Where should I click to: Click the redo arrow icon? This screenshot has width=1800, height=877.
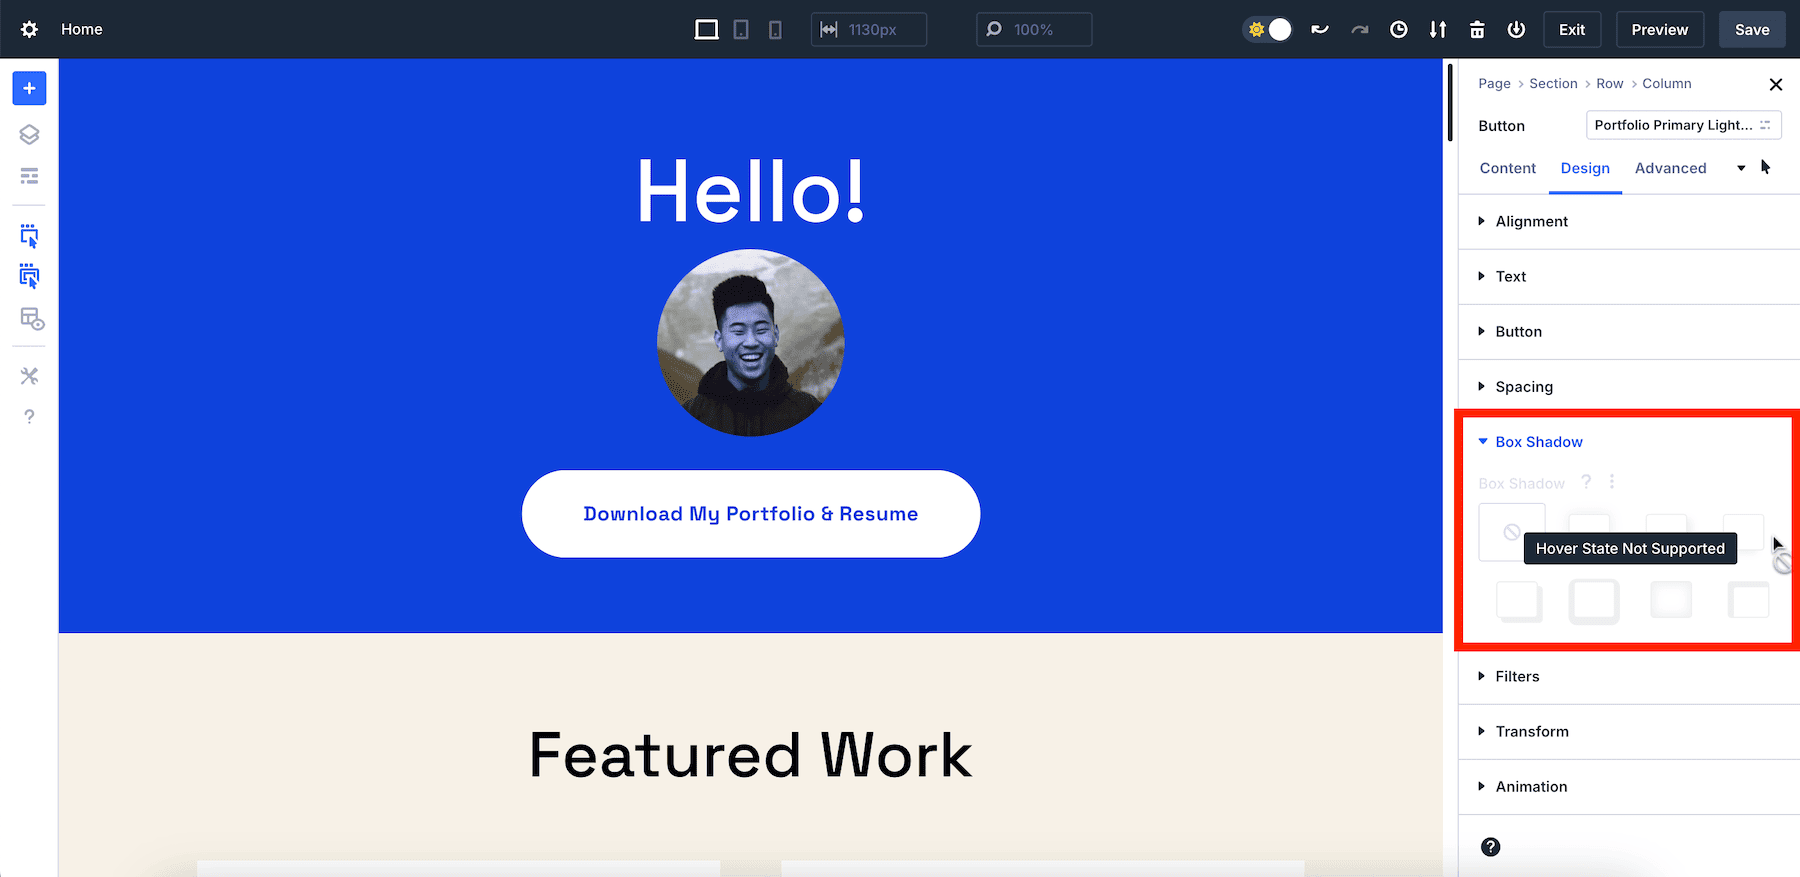point(1360,29)
